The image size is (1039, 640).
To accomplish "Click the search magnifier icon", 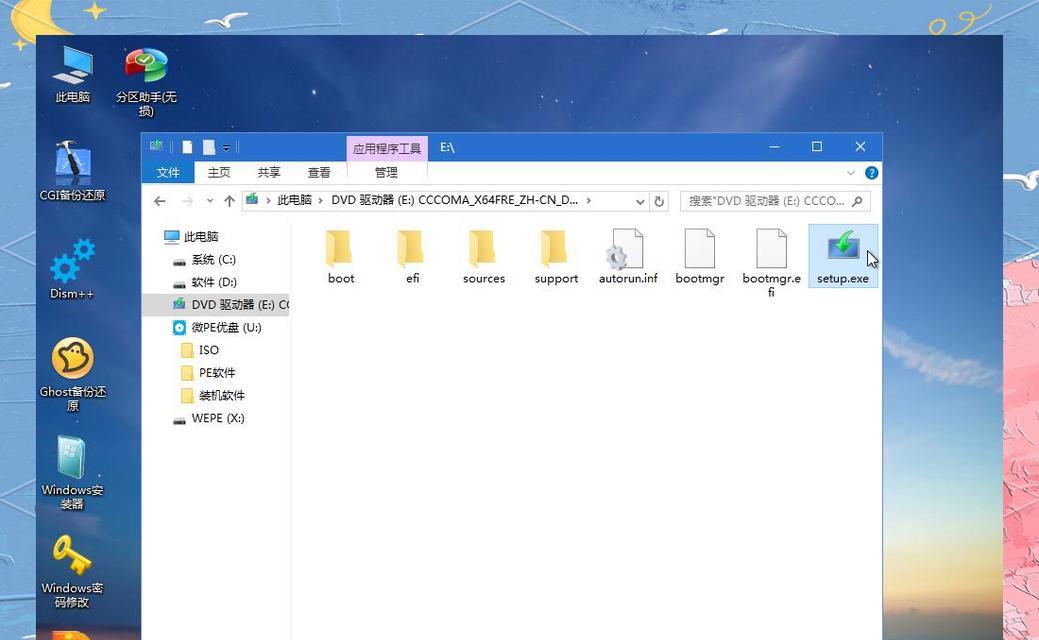I will pyautogui.click(x=857, y=201).
